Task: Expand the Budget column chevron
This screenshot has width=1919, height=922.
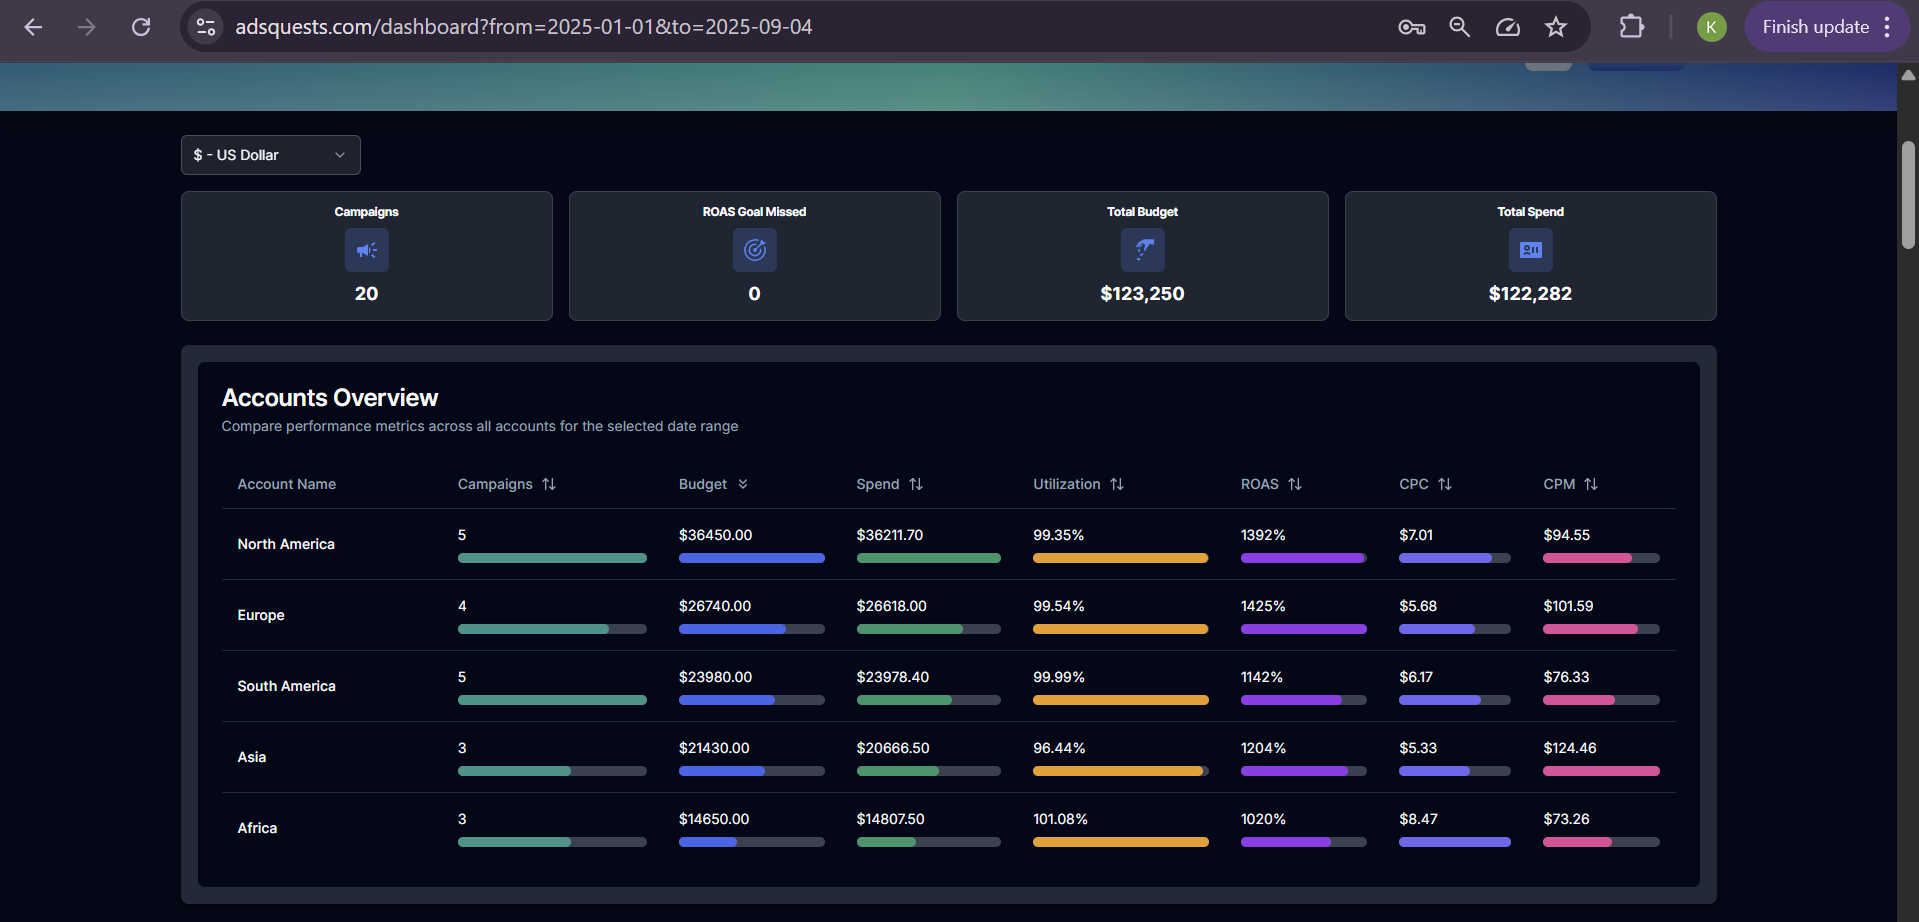Action: point(744,484)
